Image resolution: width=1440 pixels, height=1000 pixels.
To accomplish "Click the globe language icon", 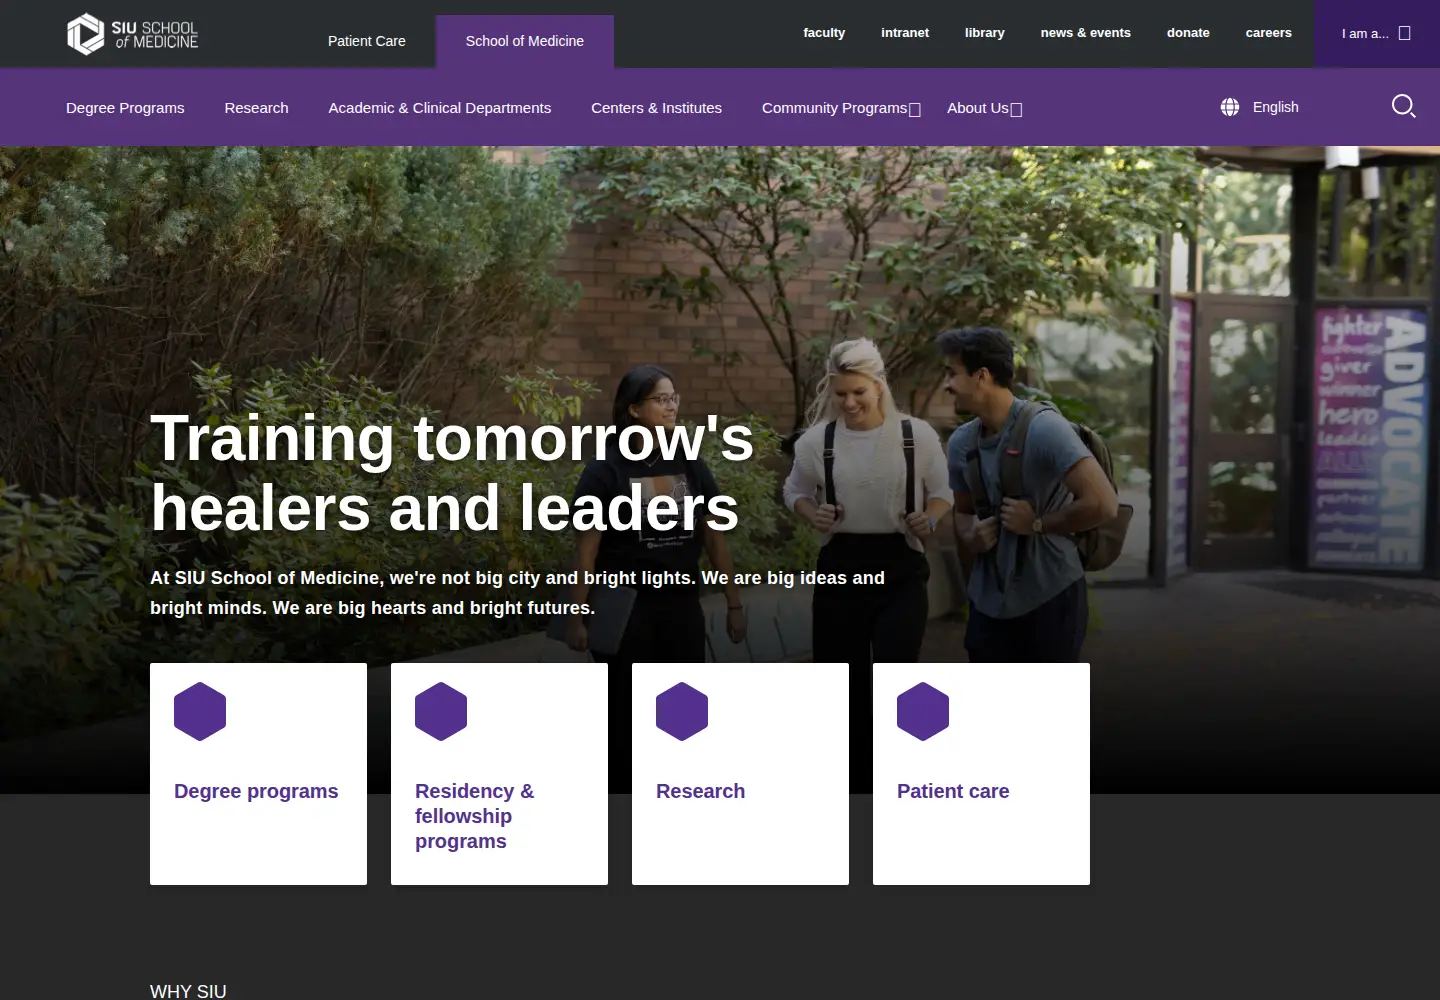I will pyautogui.click(x=1230, y=107).
